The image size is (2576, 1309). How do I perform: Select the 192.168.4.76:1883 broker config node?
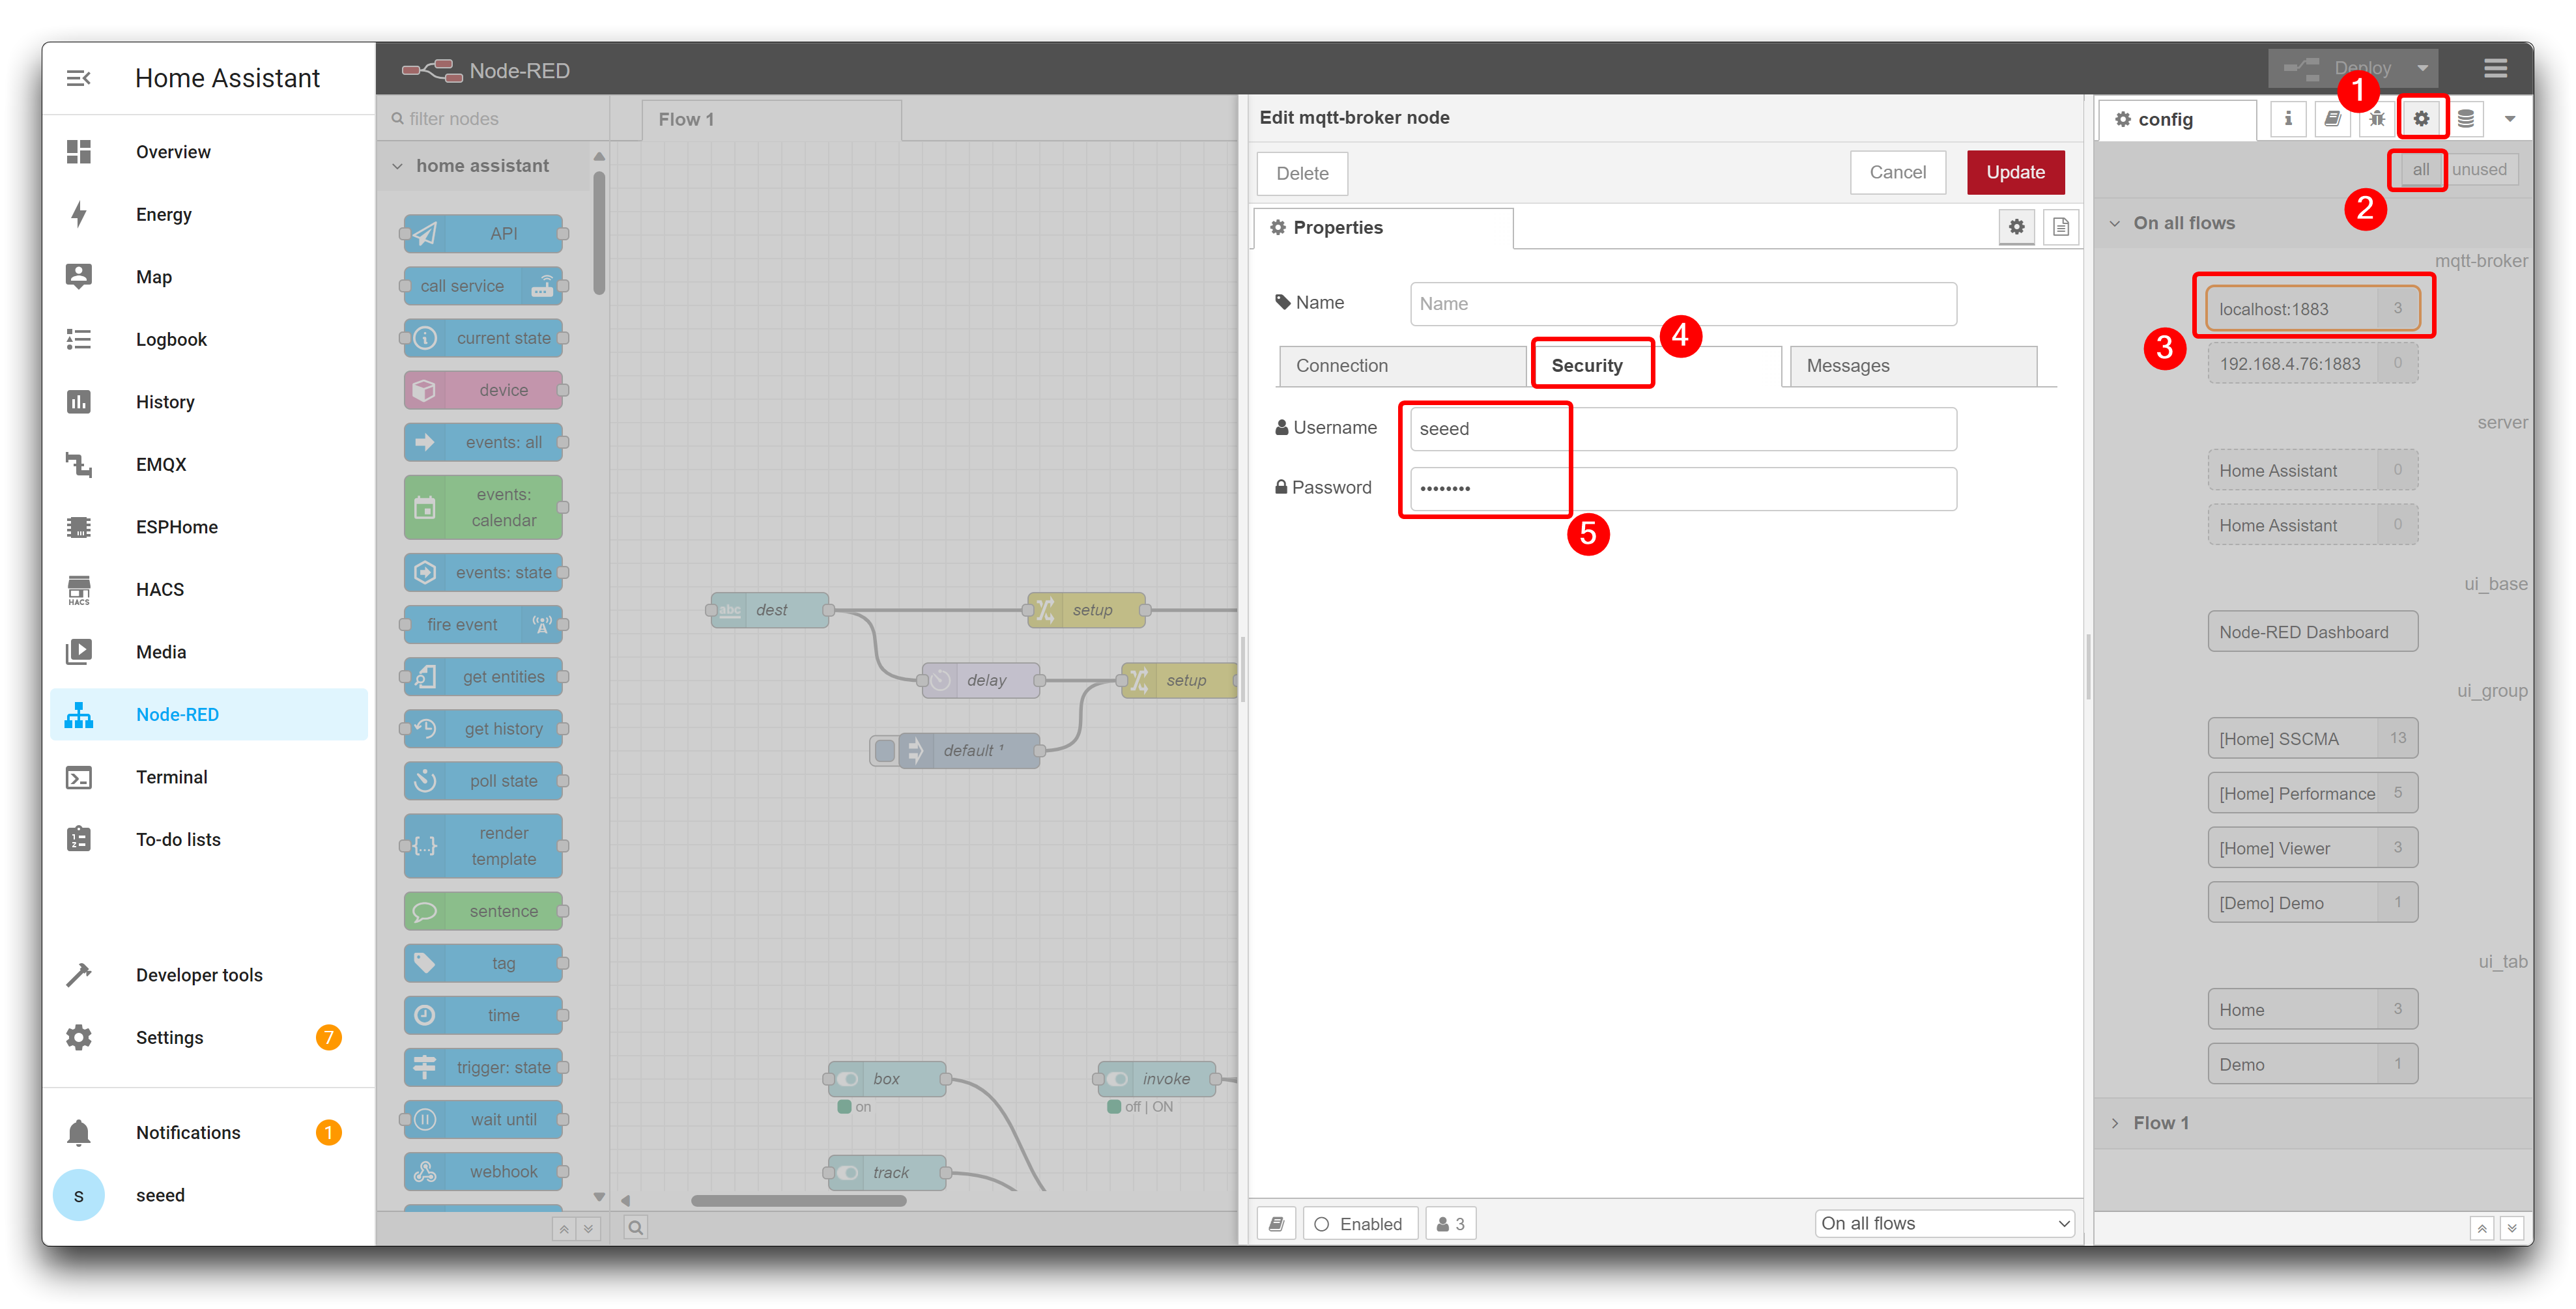pos(2312,363)
